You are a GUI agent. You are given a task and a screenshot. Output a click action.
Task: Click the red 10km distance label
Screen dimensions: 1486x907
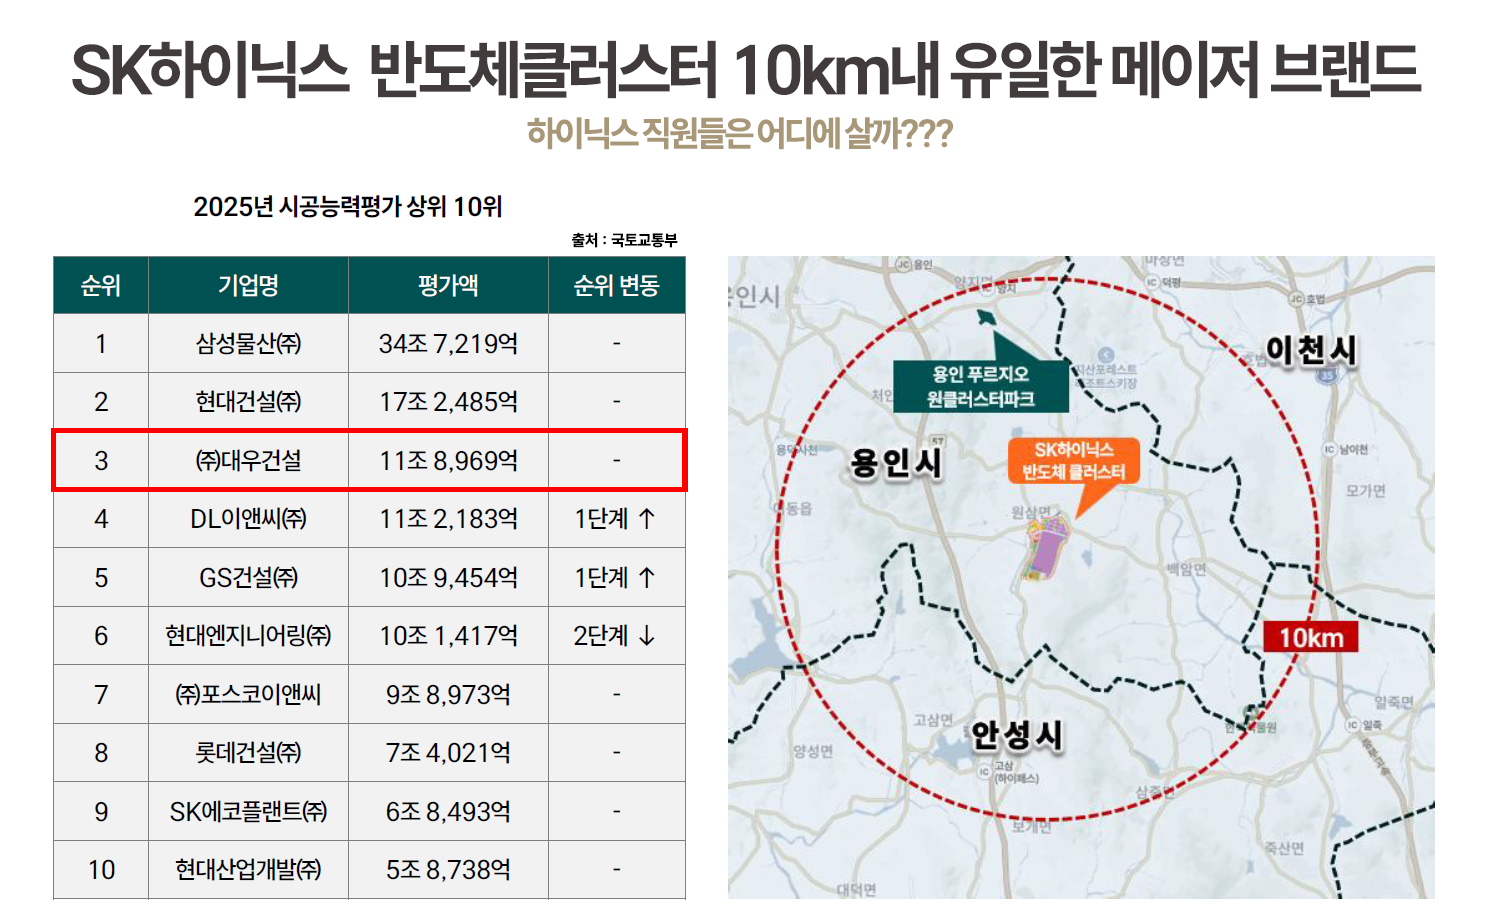point(1310,637)
